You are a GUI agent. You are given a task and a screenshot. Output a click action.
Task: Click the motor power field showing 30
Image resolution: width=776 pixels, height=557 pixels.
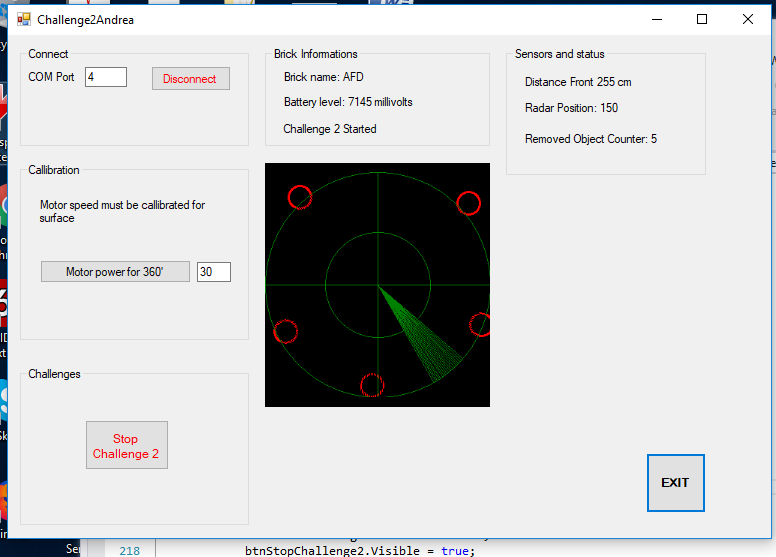click(213, 272)
